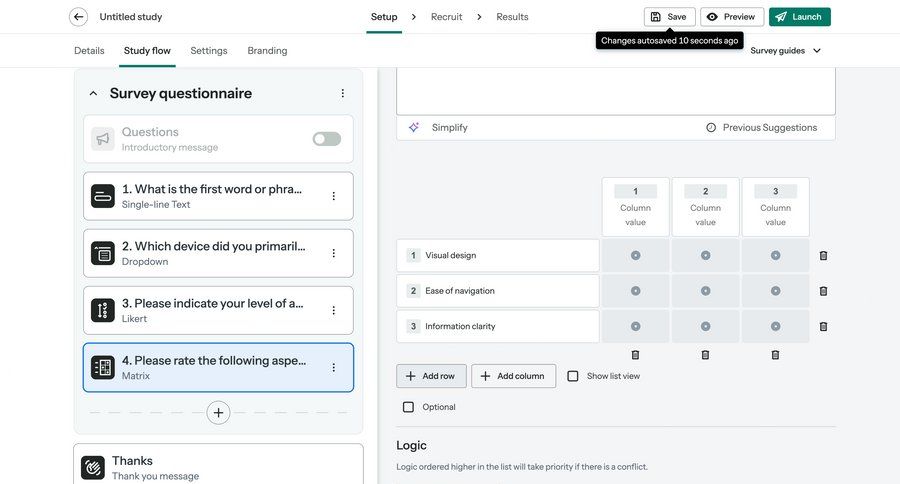Expand the Survey guides dropdown
The height and width of the screenshot is (484, 900).
click(786, 50)
